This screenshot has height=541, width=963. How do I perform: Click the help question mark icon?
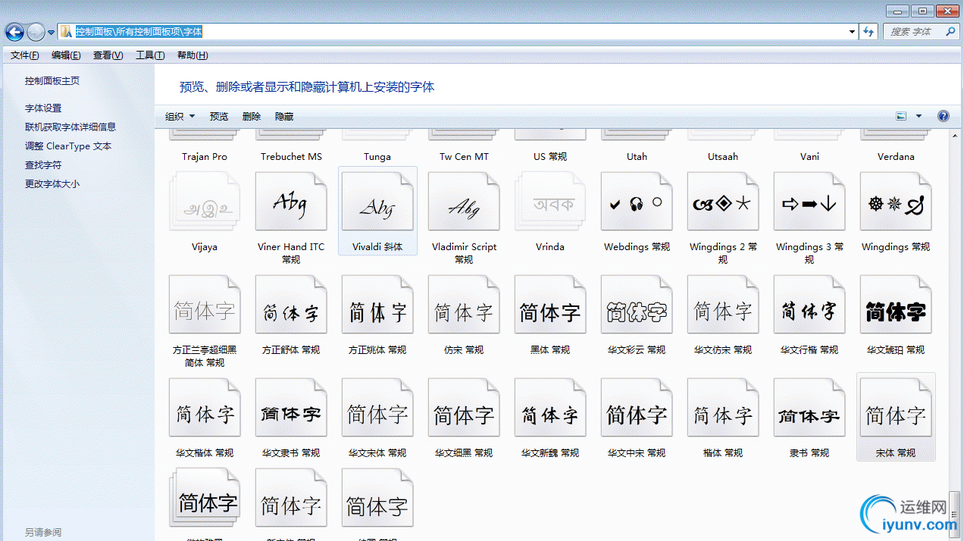click(943, 116)
